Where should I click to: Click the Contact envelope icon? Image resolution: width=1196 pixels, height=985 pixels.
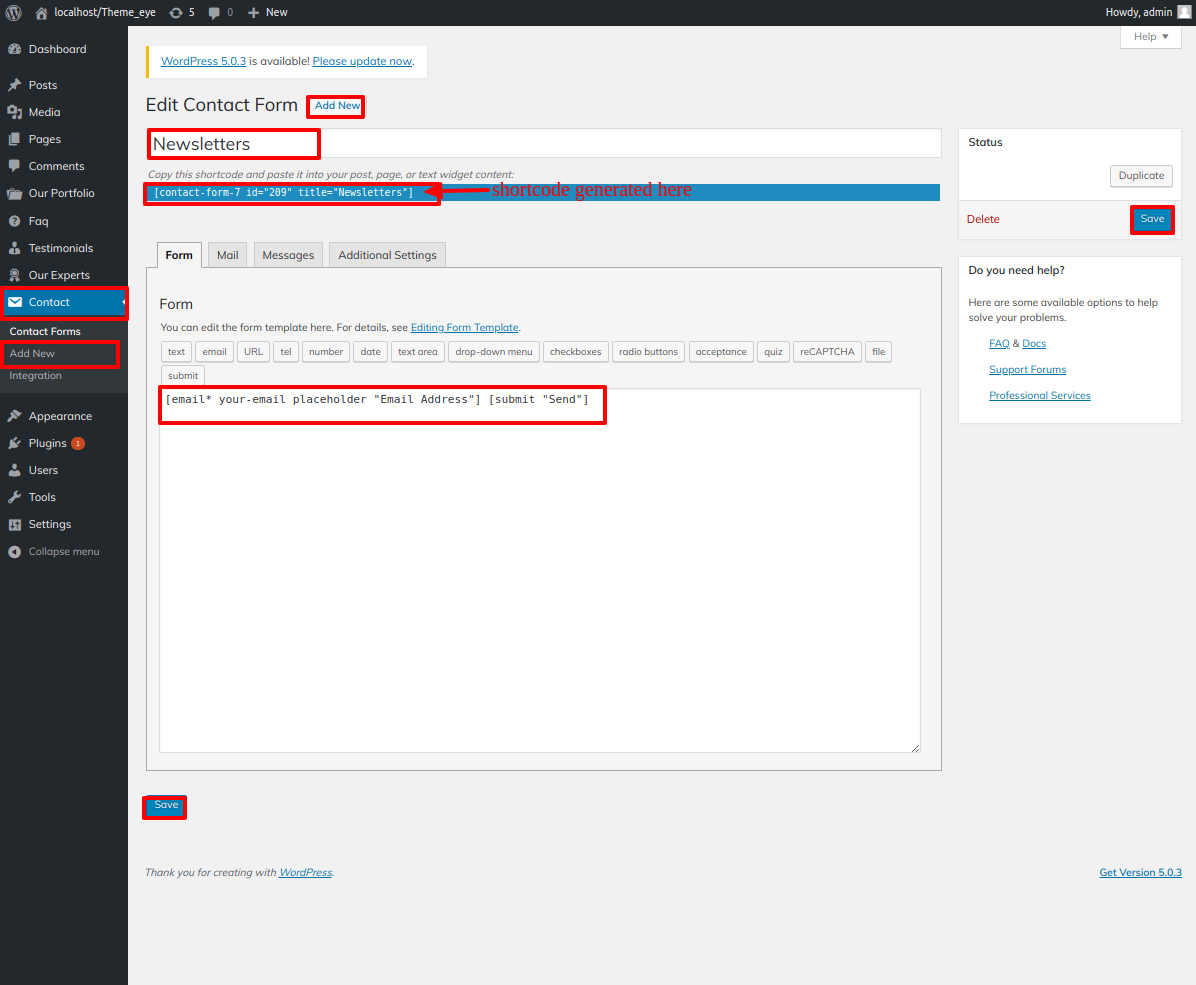[x=14, y=302]
